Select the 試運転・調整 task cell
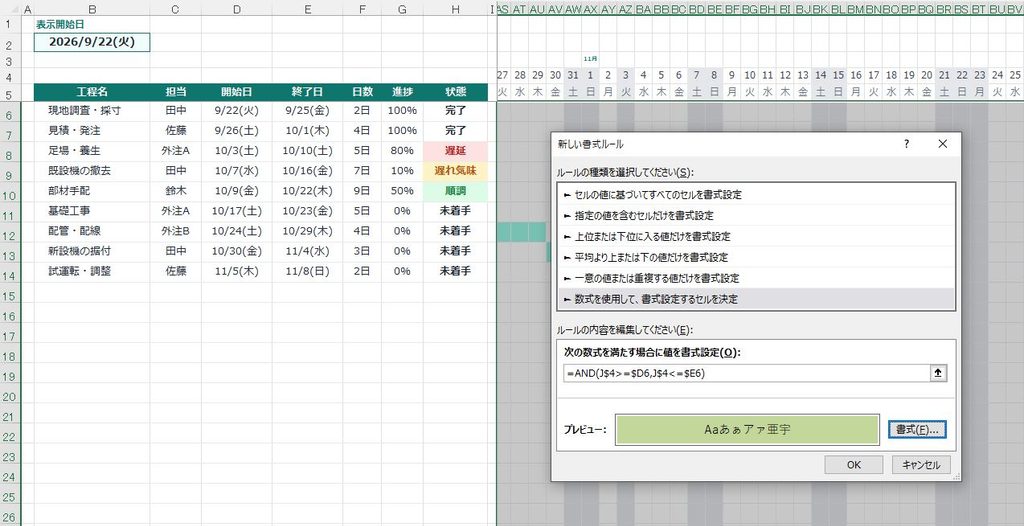The width and height of the screenshot is (1024, 526). (x=92, y=271)
